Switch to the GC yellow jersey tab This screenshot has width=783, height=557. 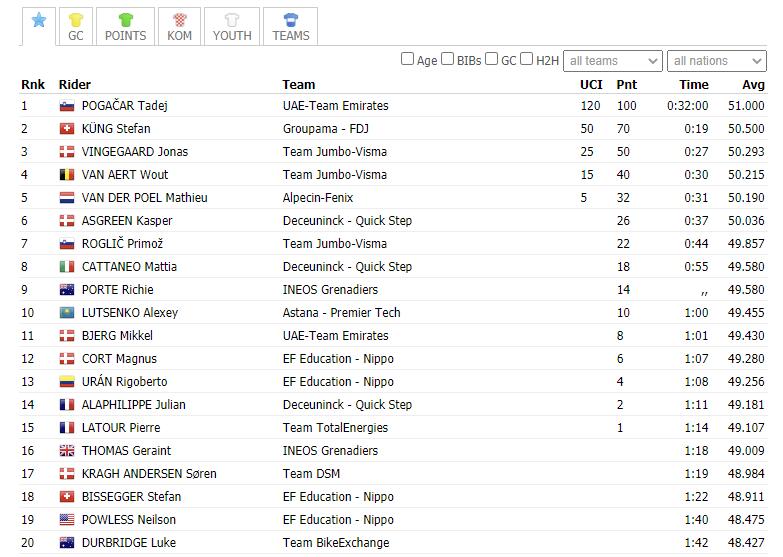pyautogui.click(x=76, y=26)
